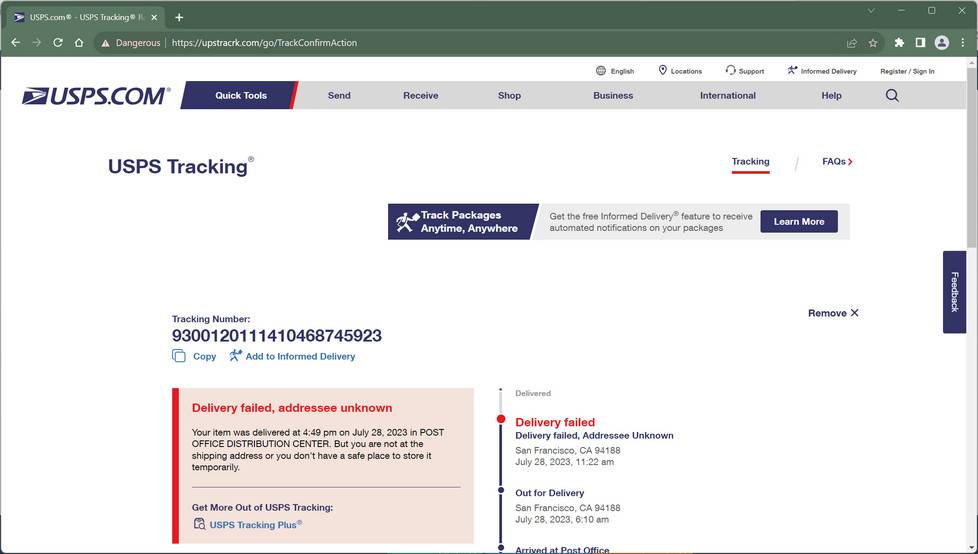Reload the page with the refresh icon
Image resolution: width=978 pixels, height=554 pixels.
pyautogui.click(x=58, y=42)
